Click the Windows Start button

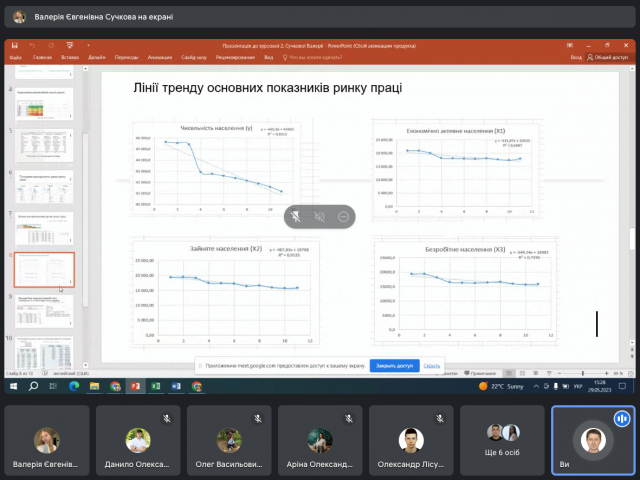coord(12,385)
